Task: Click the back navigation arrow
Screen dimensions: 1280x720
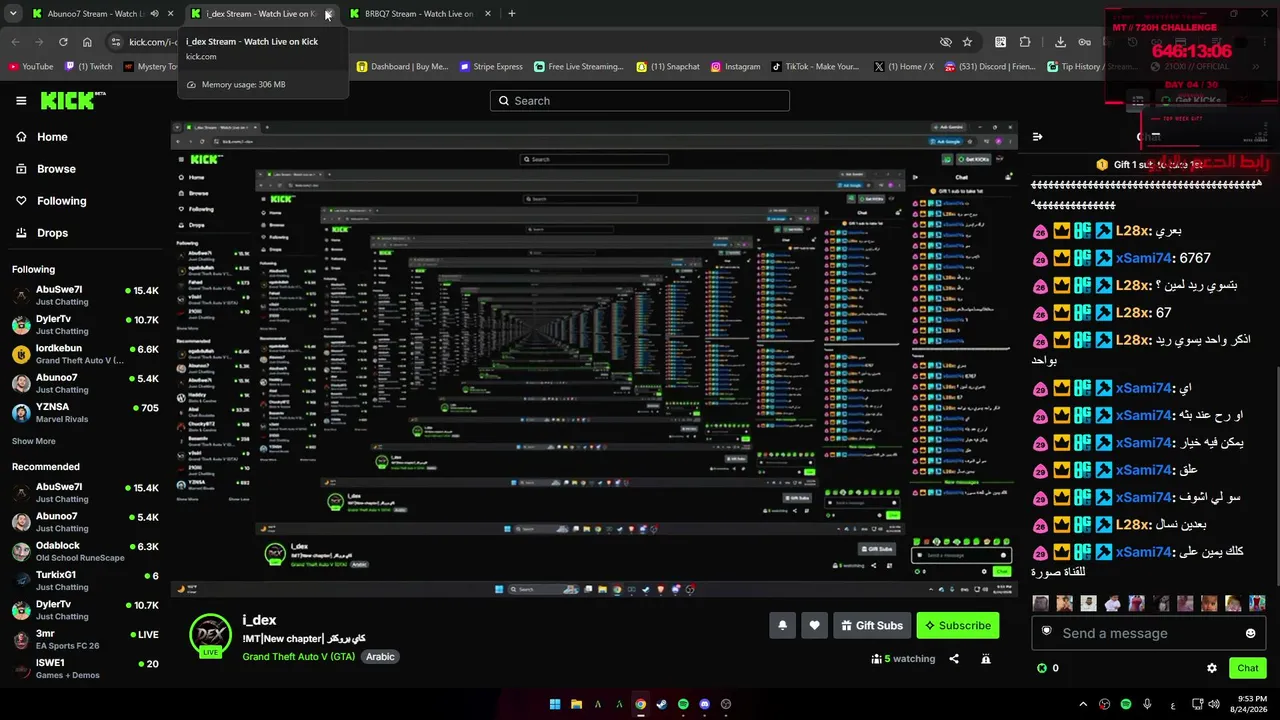Action: point(15,42)
